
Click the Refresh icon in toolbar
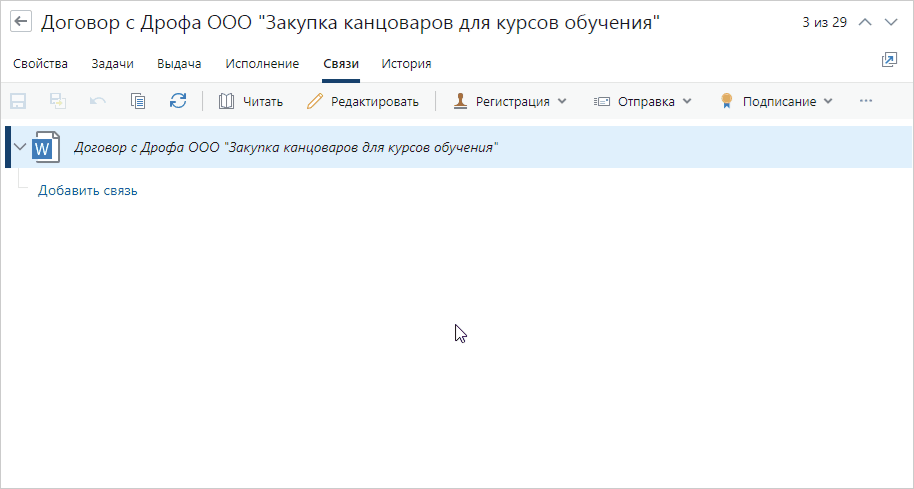click(x=178, y=101)
